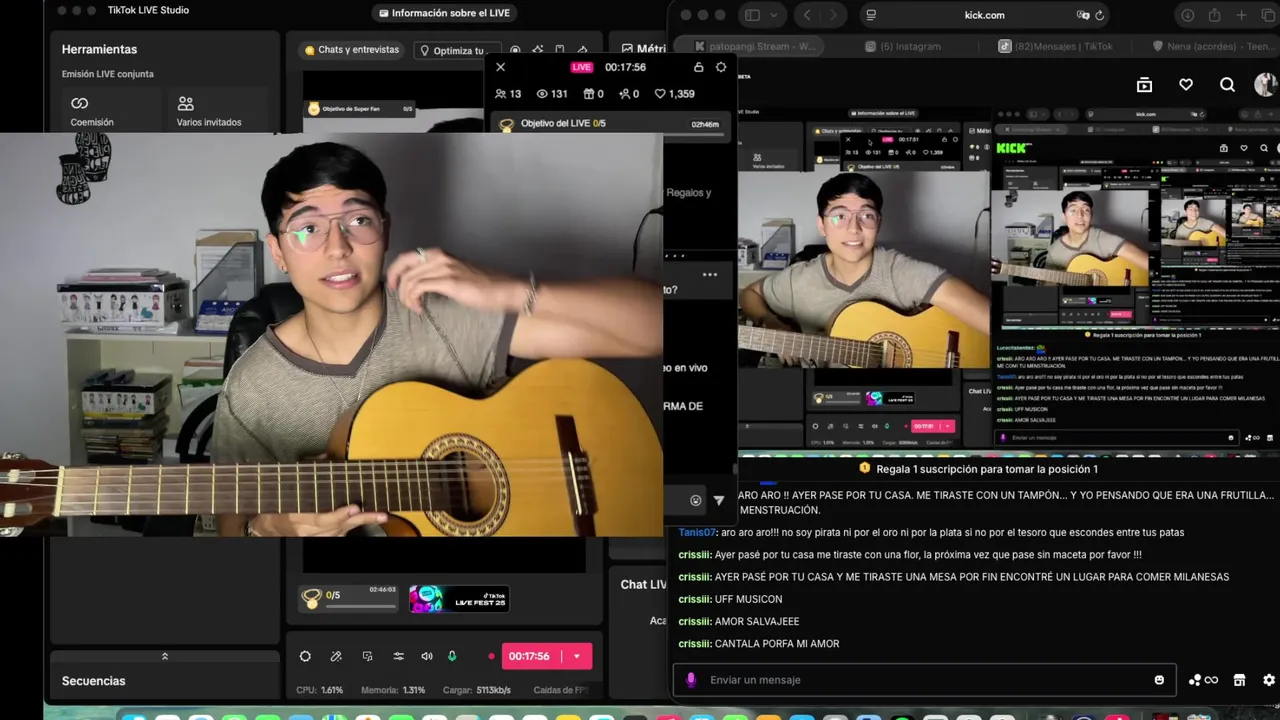Open Kick following heart icon
This screenshot has width=1280, height=720.
tap(1186, 85)
